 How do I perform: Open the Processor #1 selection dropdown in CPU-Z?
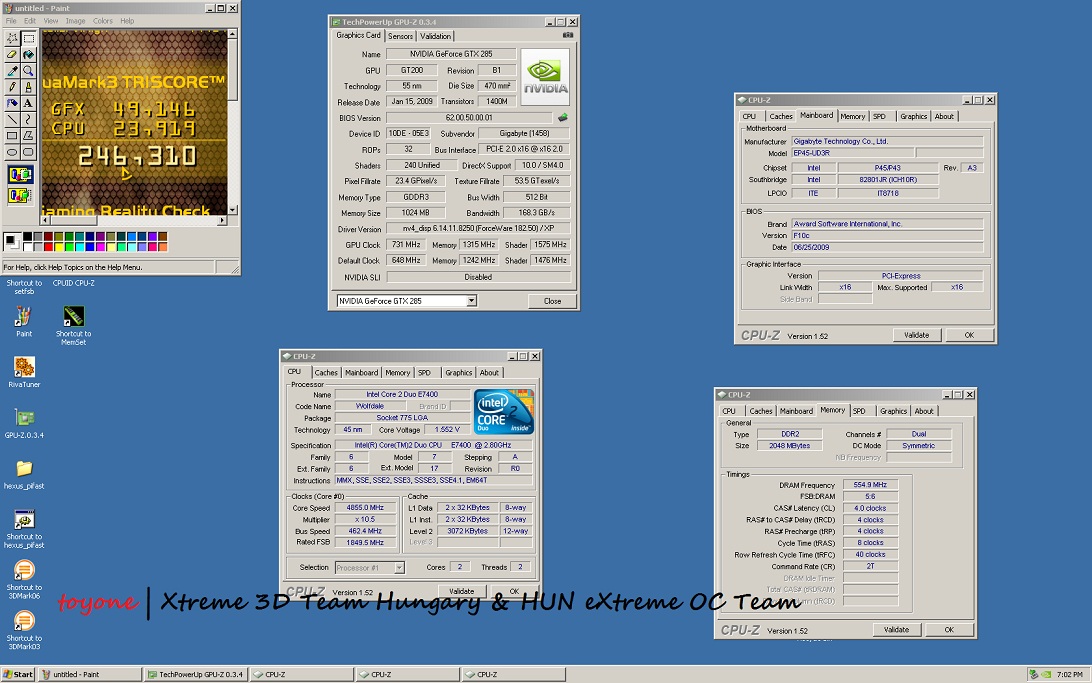click(399, 567)
